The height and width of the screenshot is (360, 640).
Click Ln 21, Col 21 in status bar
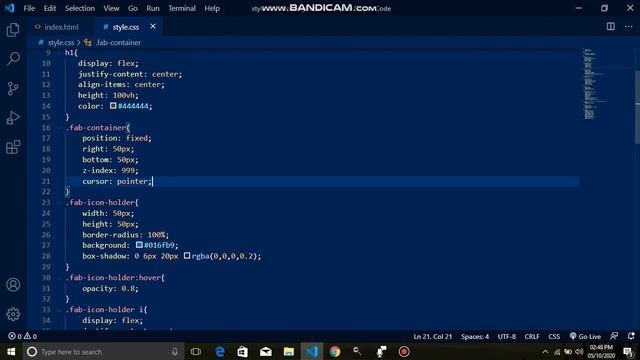click(x=433, y=336)
